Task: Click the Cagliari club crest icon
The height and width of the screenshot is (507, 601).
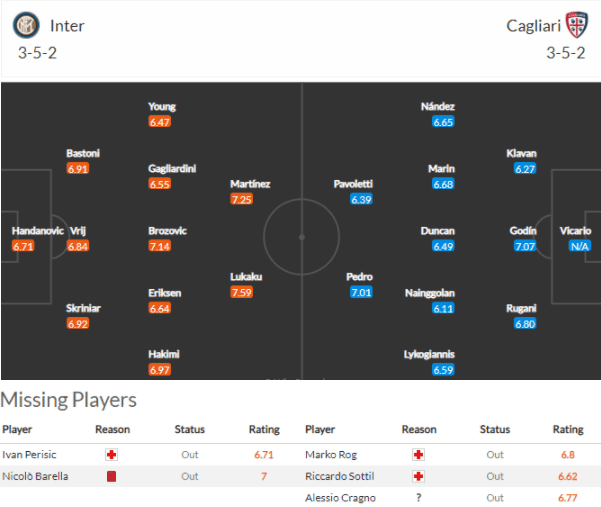Action: (x=574, y=25)
